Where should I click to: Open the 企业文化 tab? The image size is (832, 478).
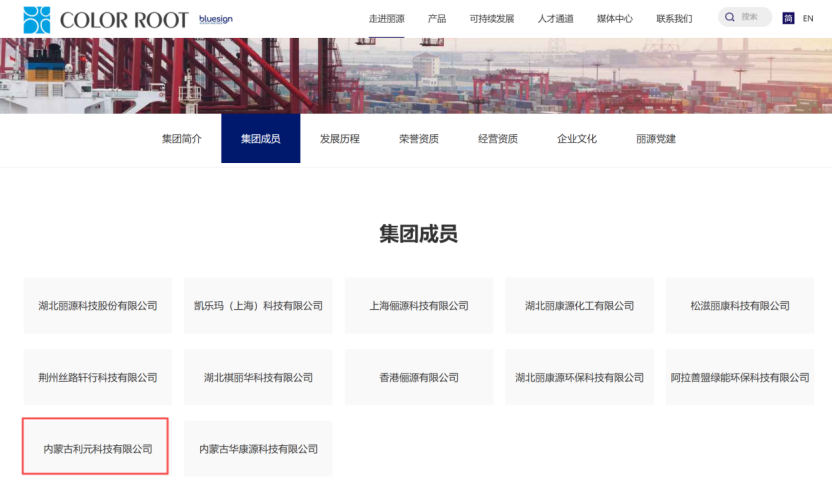tap(577, 139)
